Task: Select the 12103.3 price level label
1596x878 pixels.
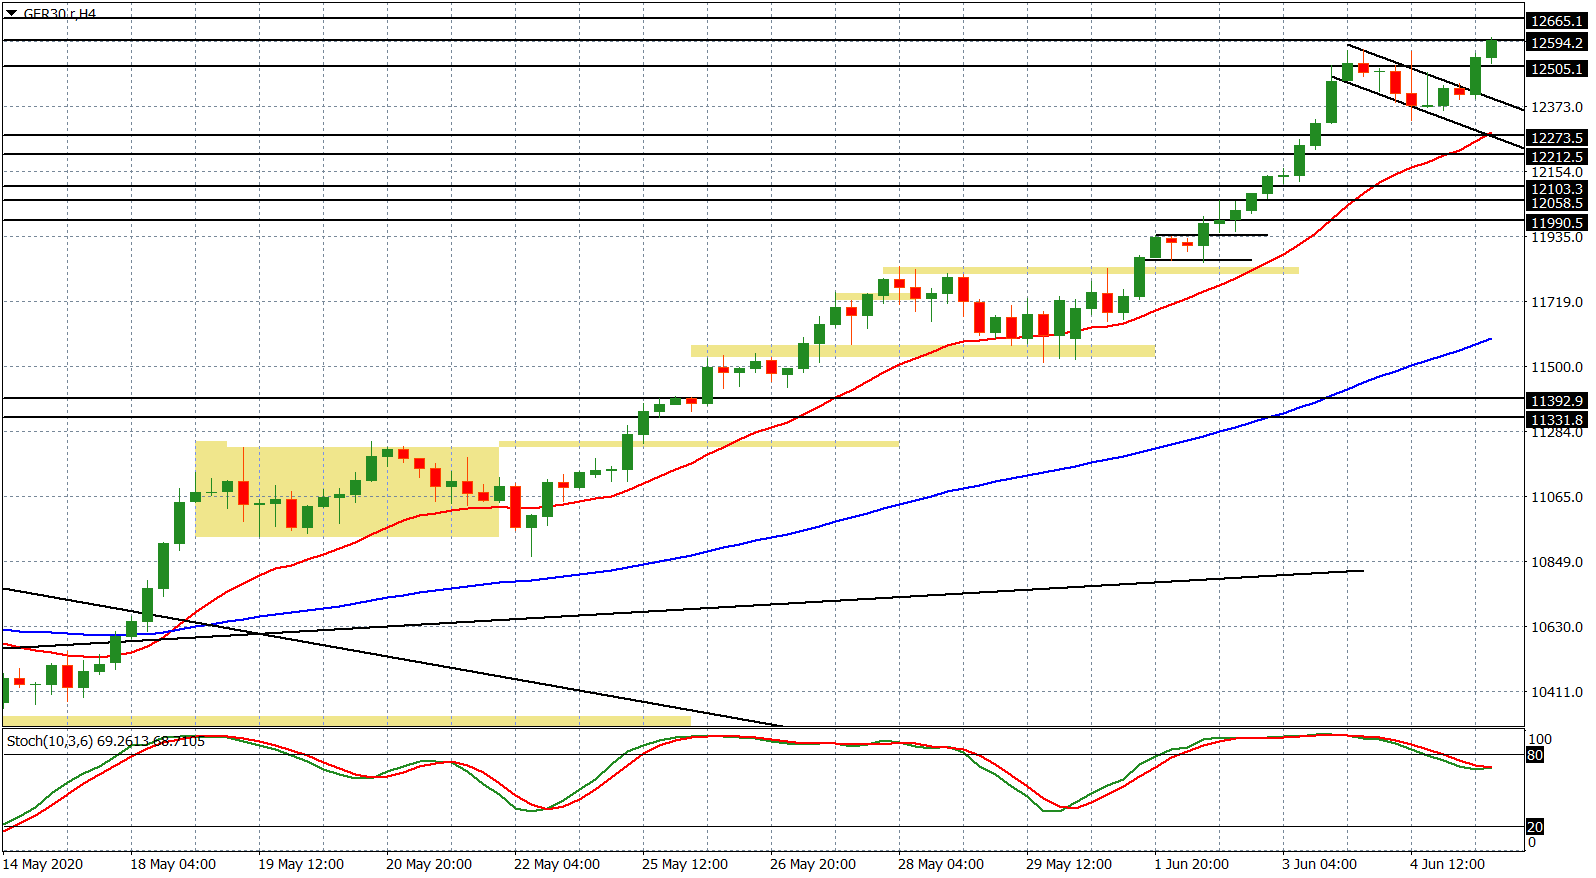Action: point(1557,188)
